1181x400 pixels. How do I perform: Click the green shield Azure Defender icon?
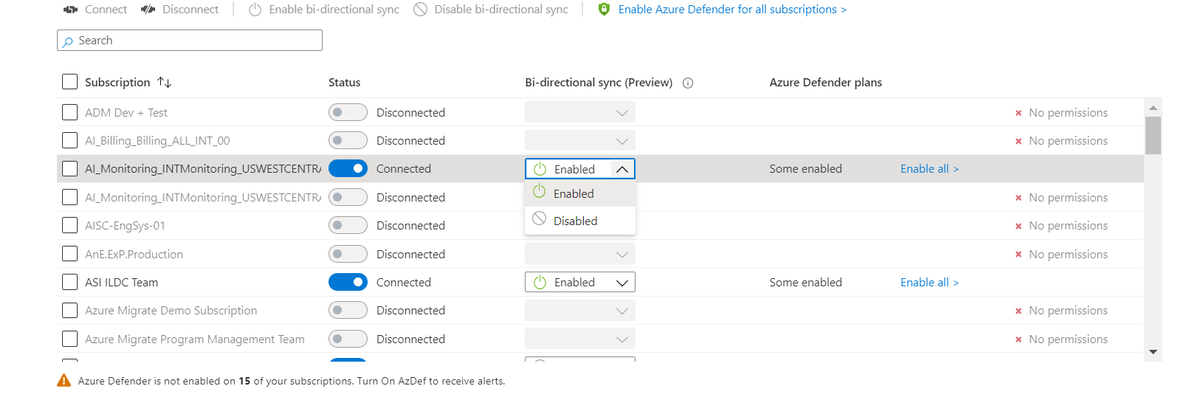click(603, 10)
